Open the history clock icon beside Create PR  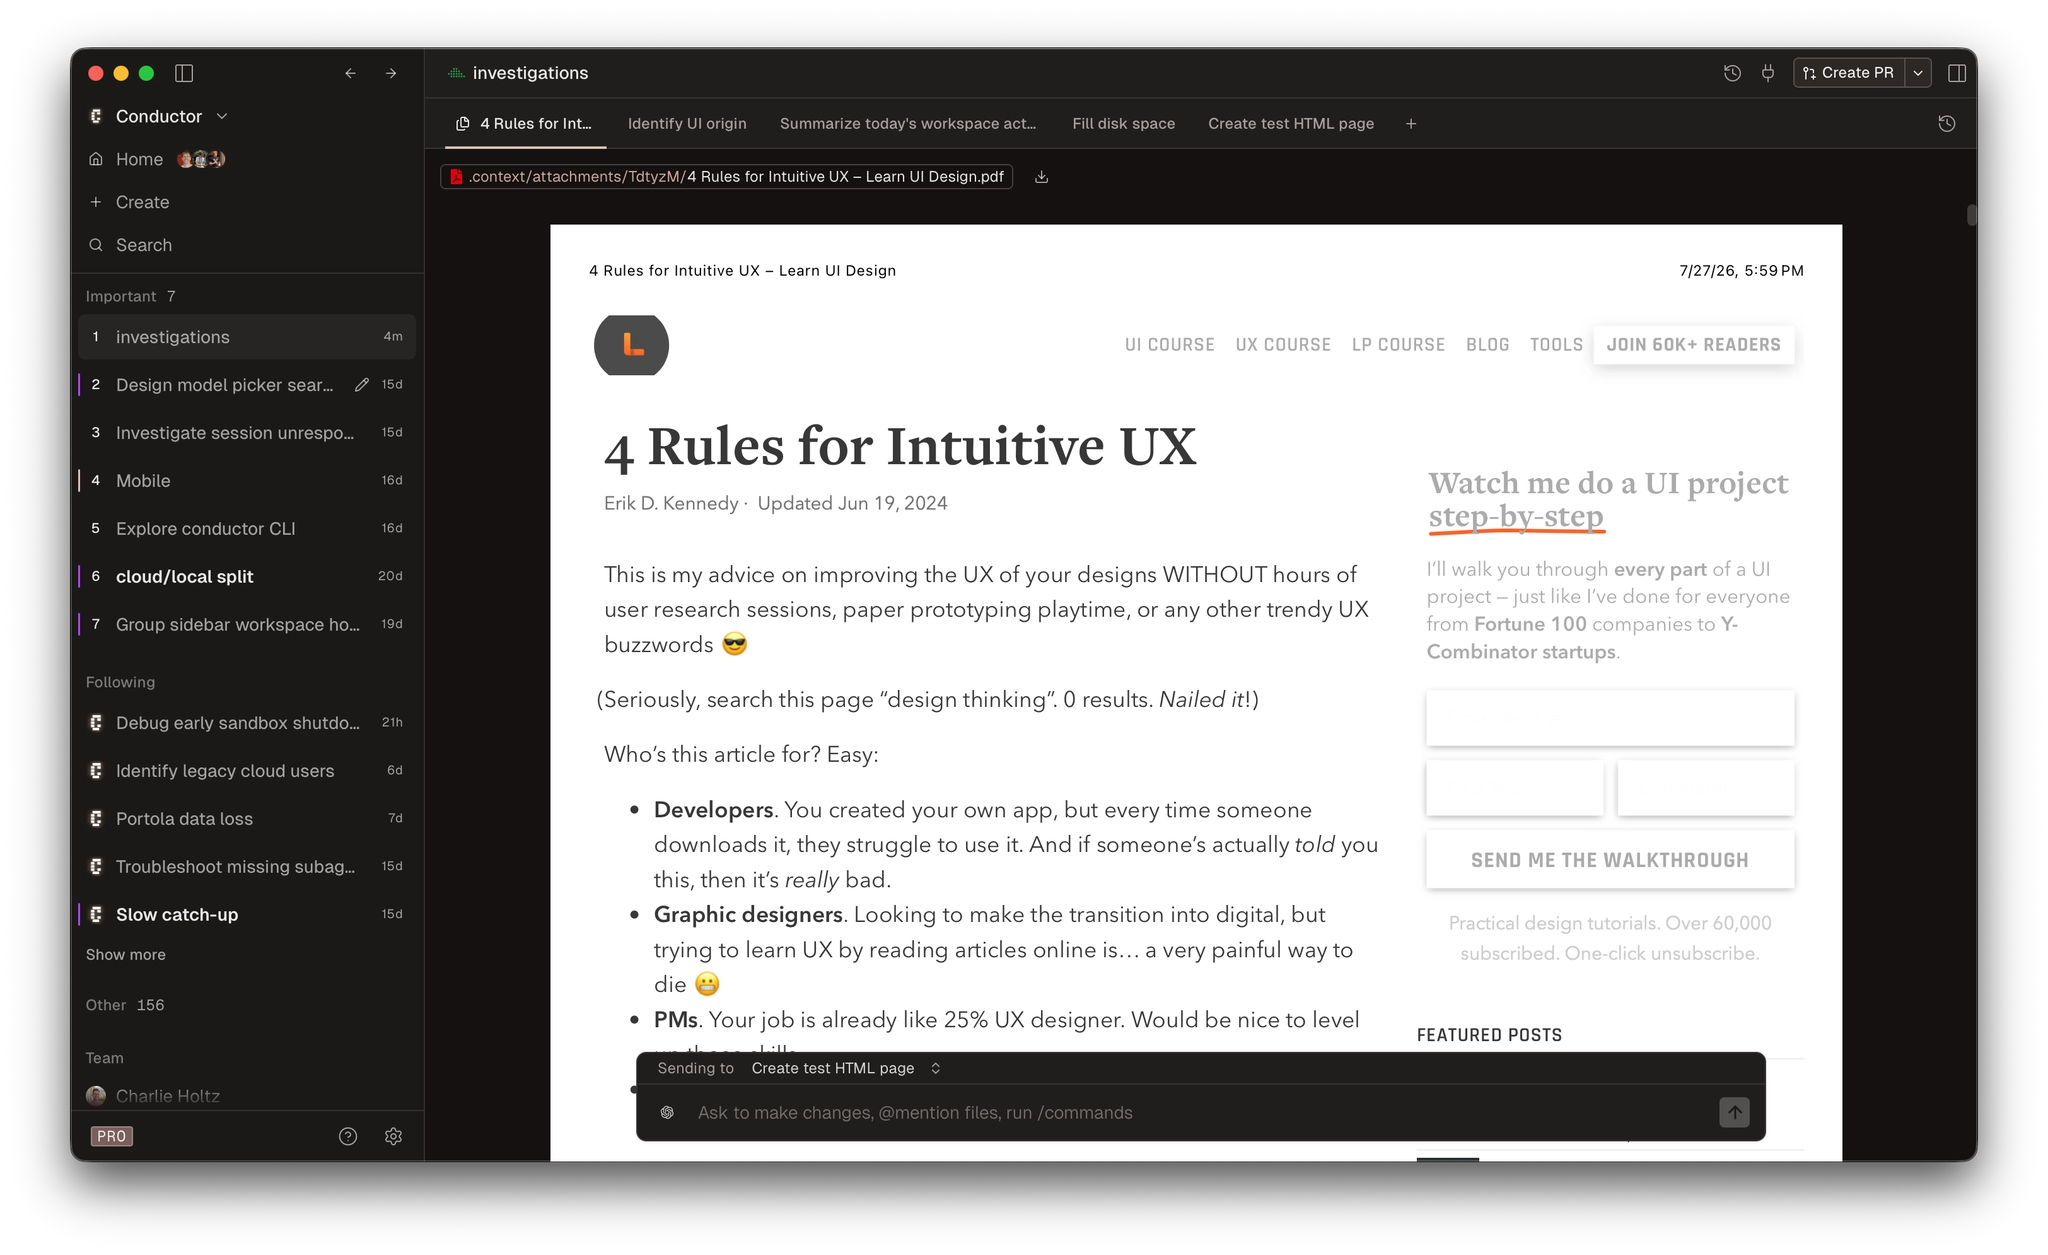[x=1732, y=73]
